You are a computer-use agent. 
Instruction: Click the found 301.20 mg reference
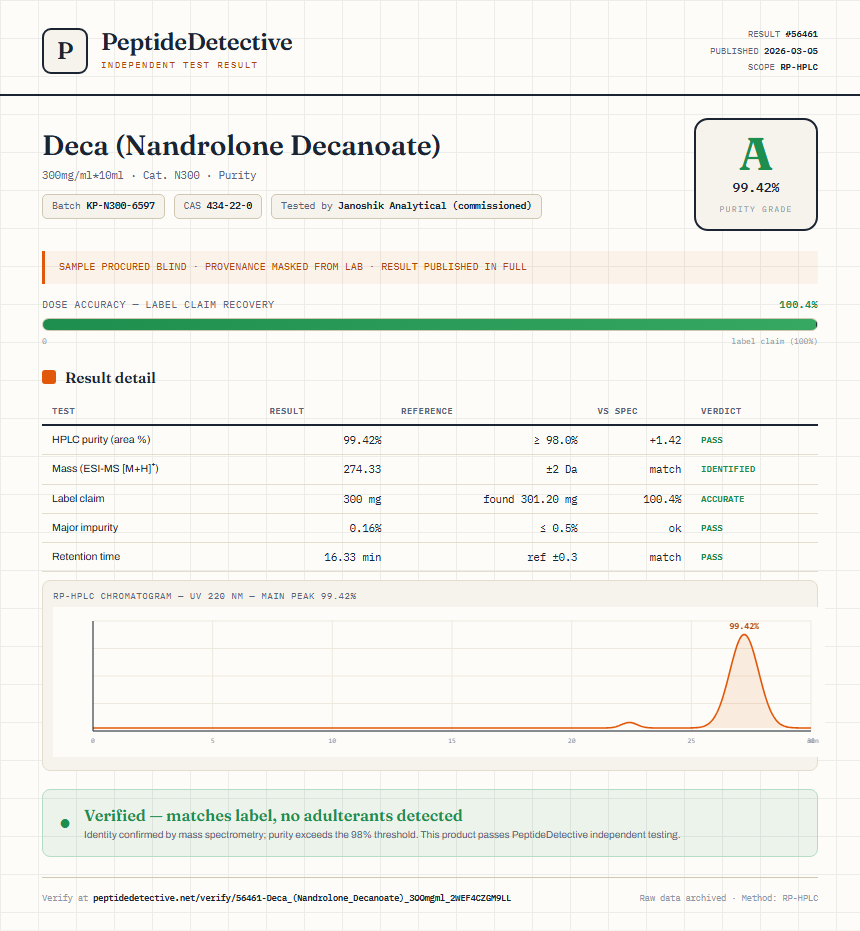pyautogui.click(x=530, y=499)
